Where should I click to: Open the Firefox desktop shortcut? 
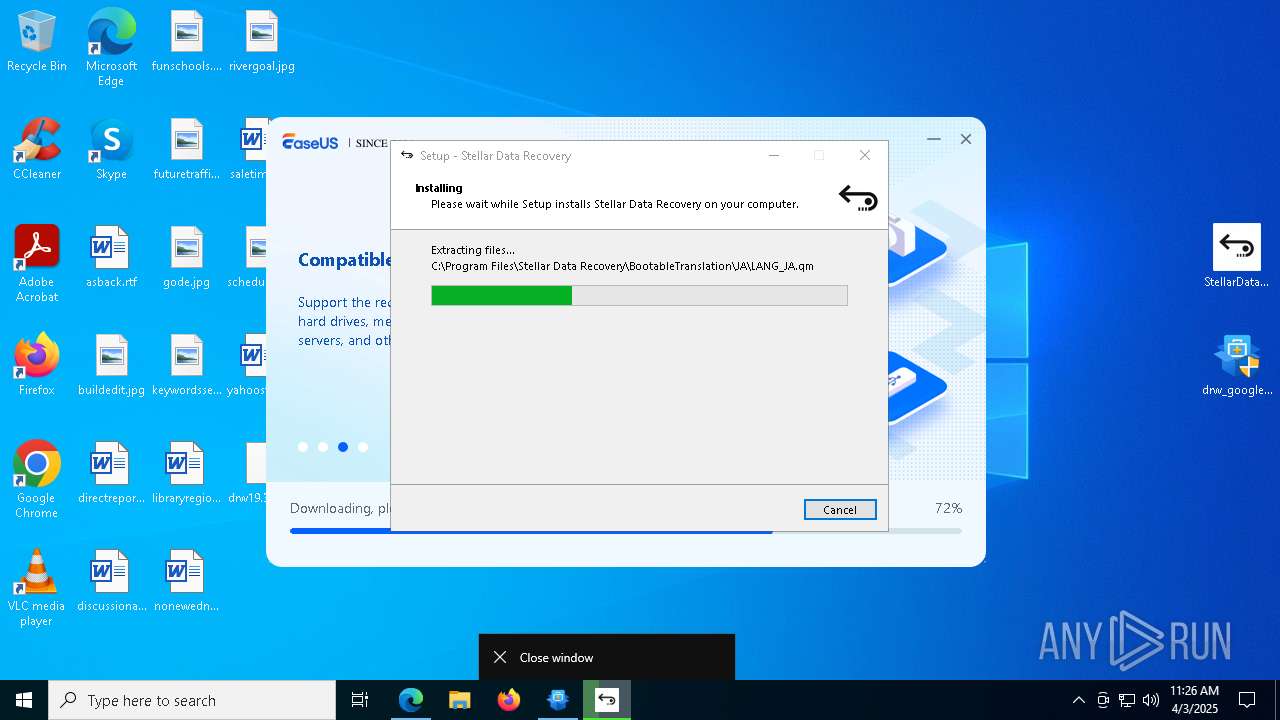tap(37, 366)
